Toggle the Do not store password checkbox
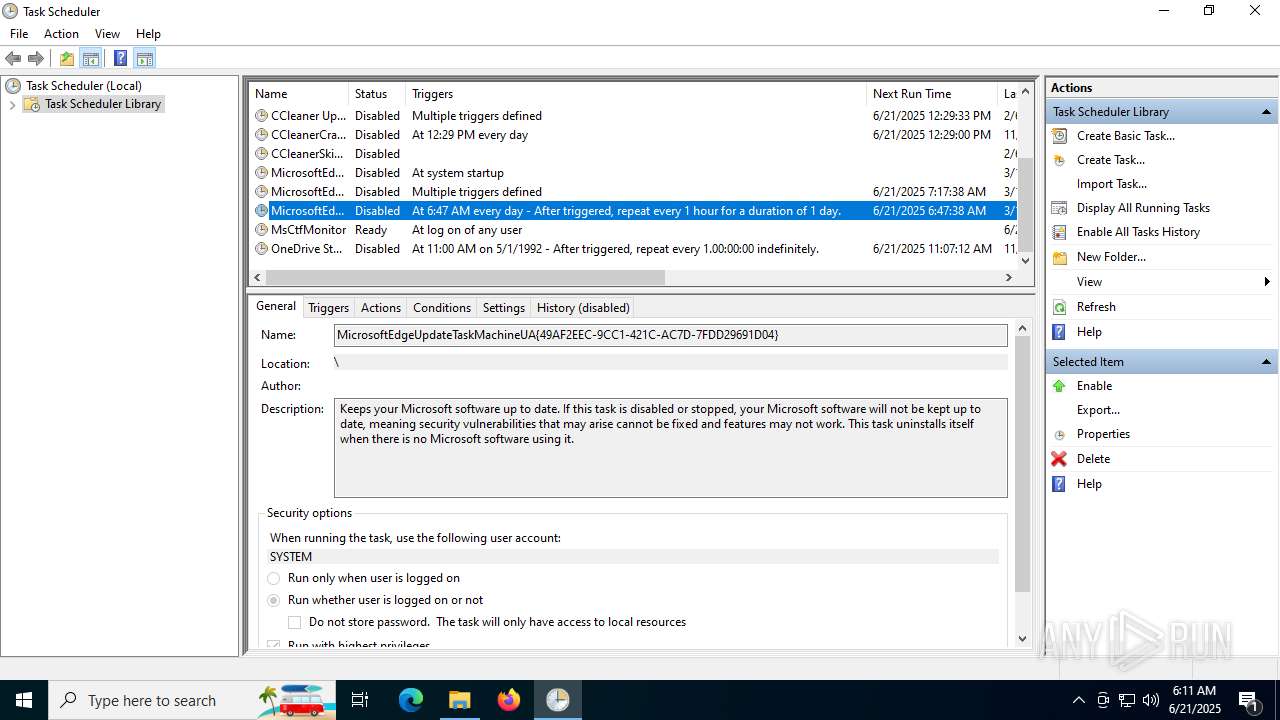This screenshot has width=1280, height=720. tap(295, 622)
